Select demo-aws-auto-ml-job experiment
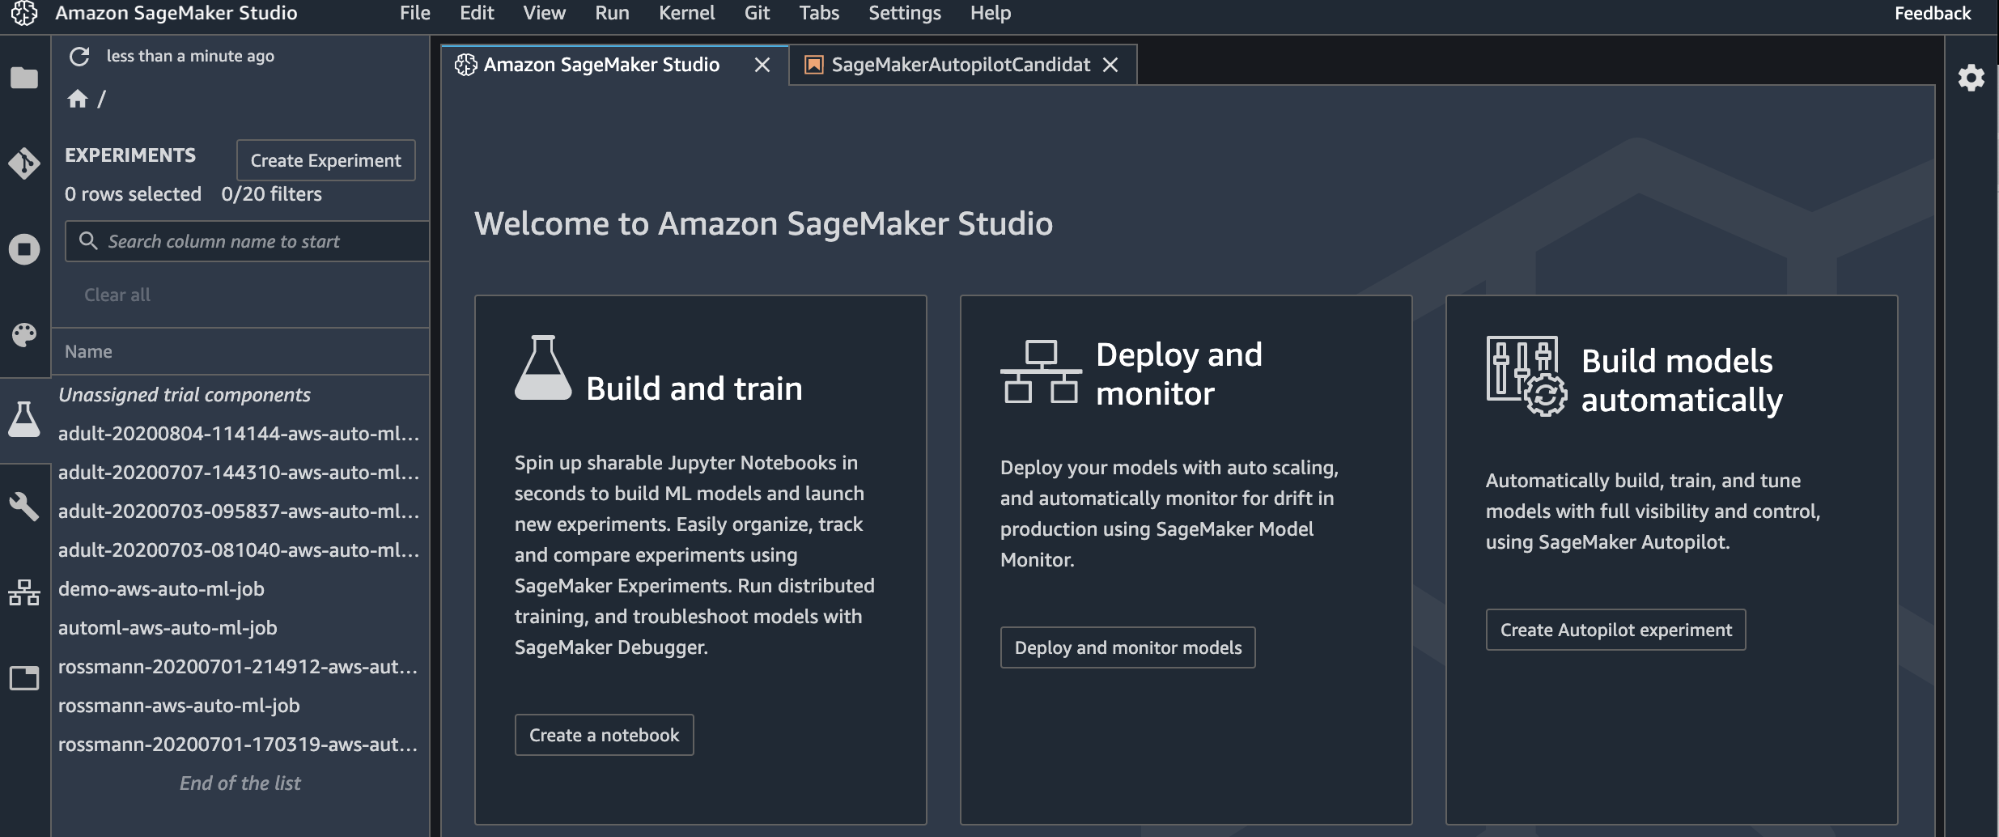Image resolution: width=1999 pixels, height=837 pixels. 240,589
